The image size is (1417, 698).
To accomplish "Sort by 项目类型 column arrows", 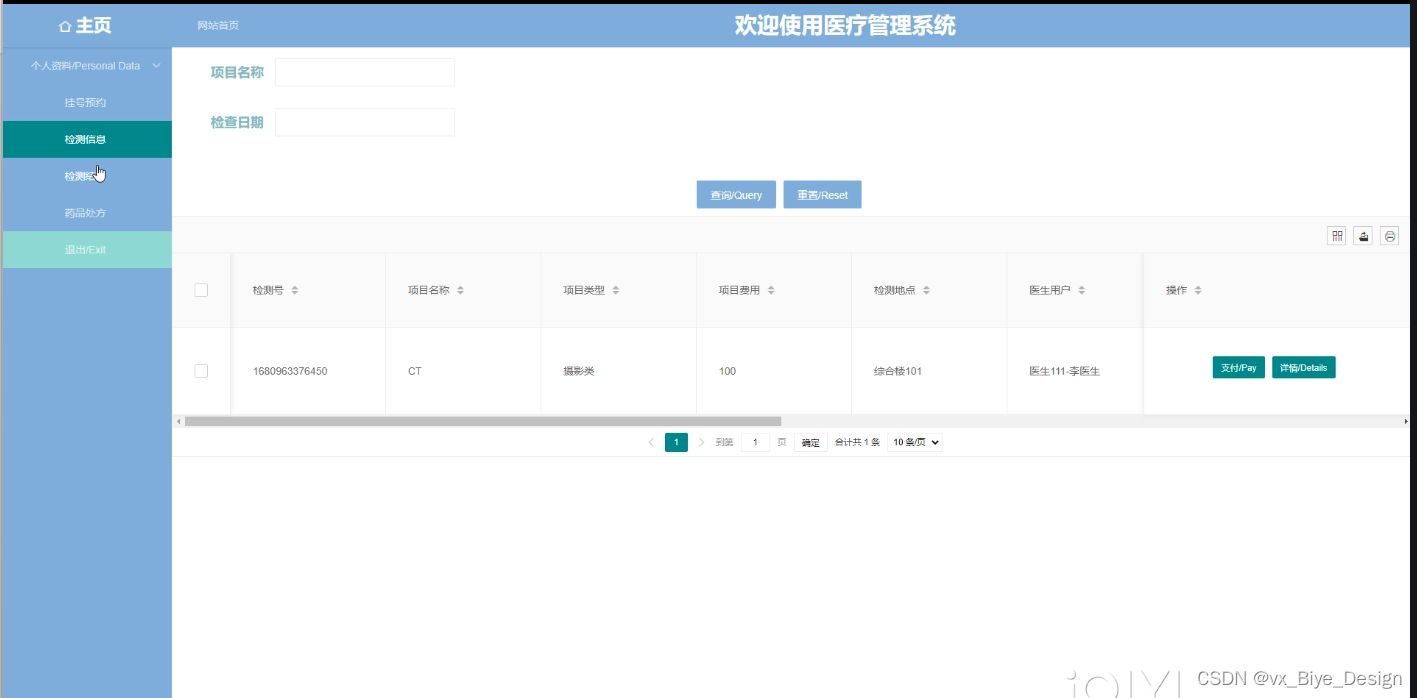I will tap(616, 290).
